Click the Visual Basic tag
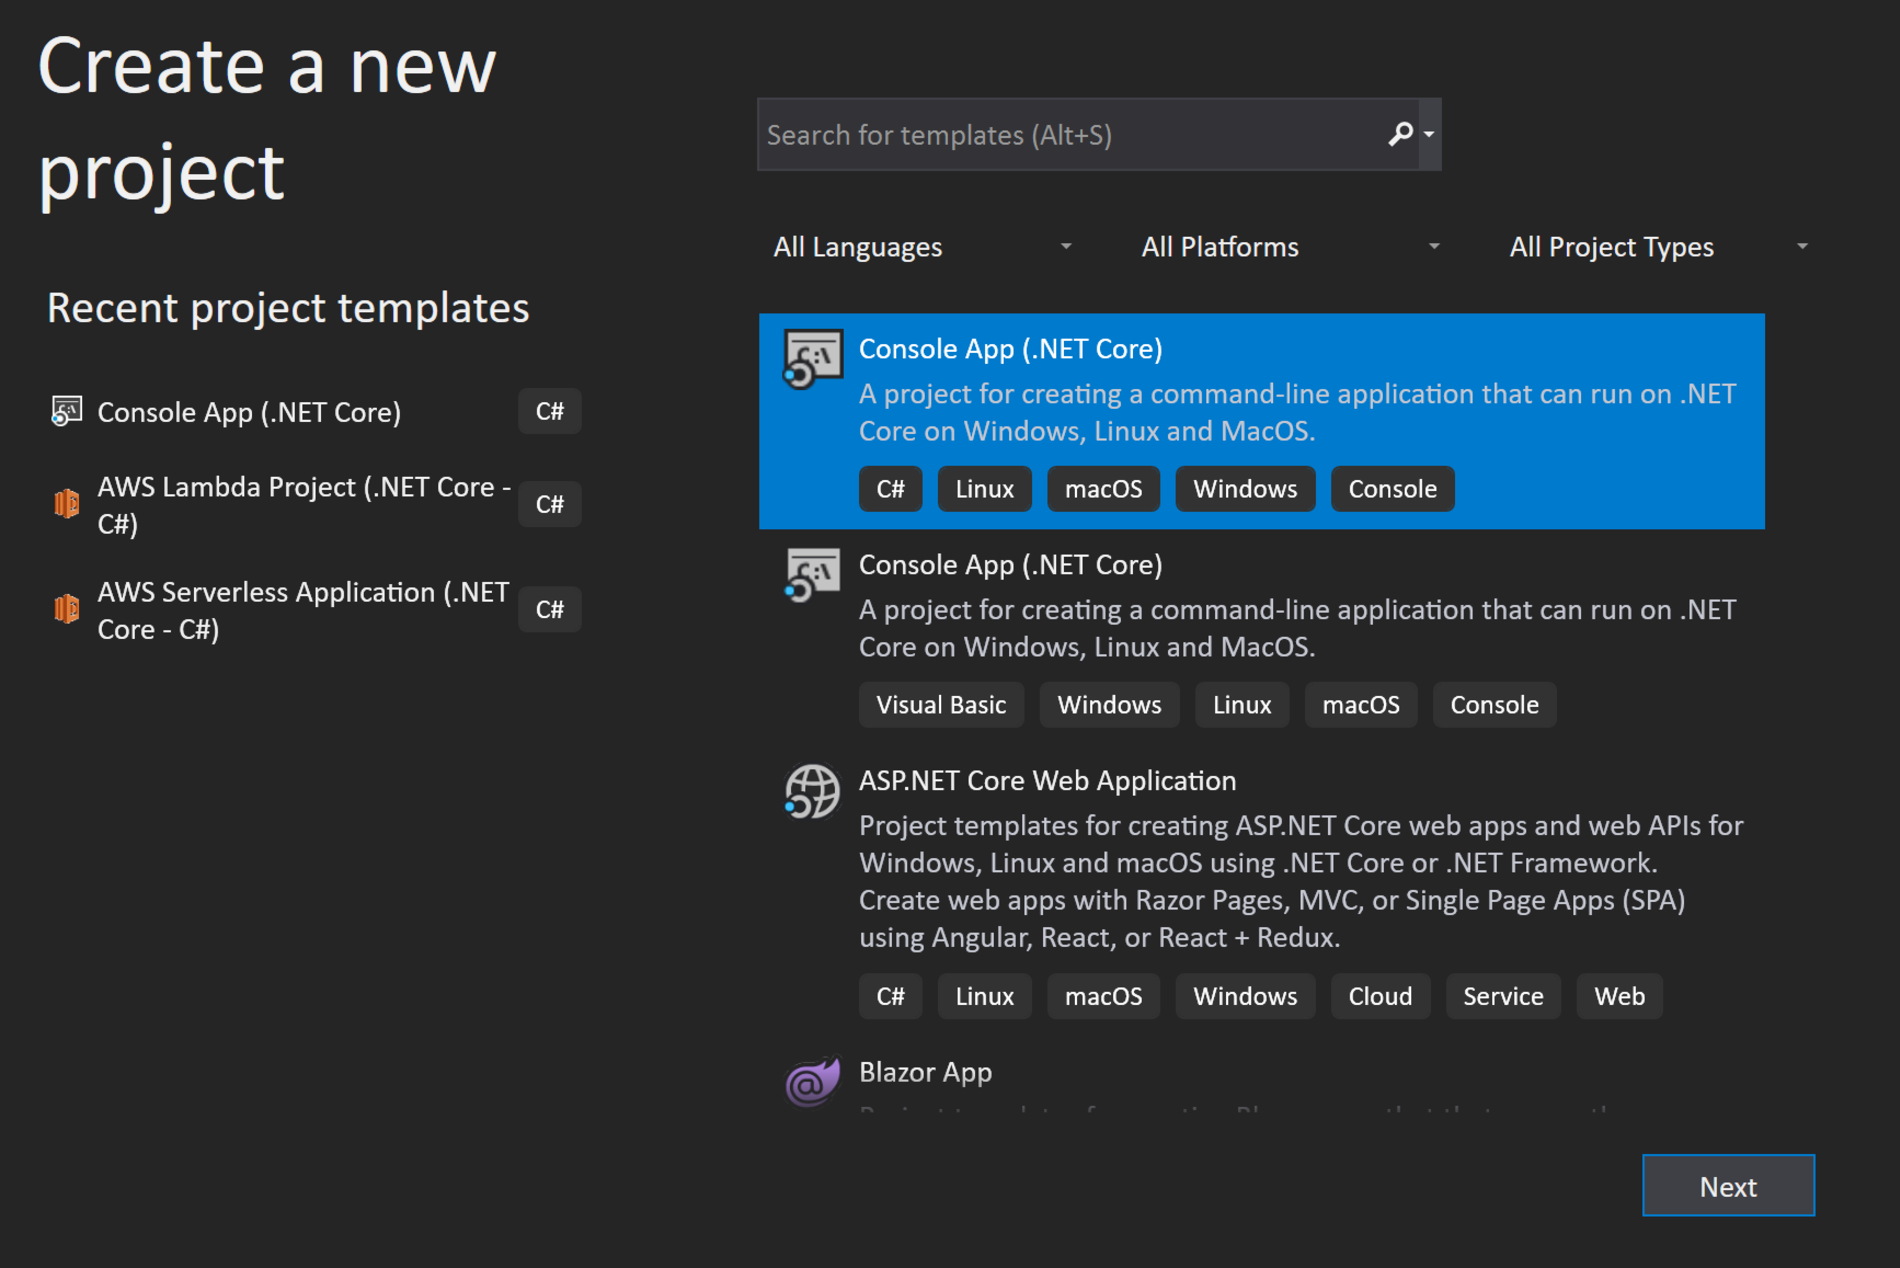 [941, 705]
